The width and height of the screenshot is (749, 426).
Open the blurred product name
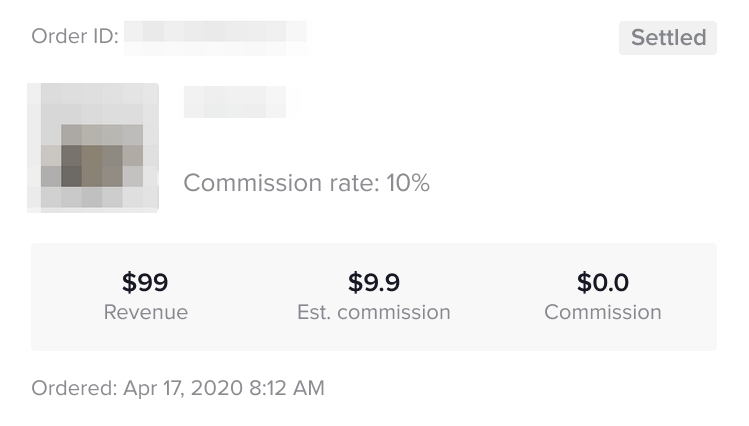pos(235,102)
